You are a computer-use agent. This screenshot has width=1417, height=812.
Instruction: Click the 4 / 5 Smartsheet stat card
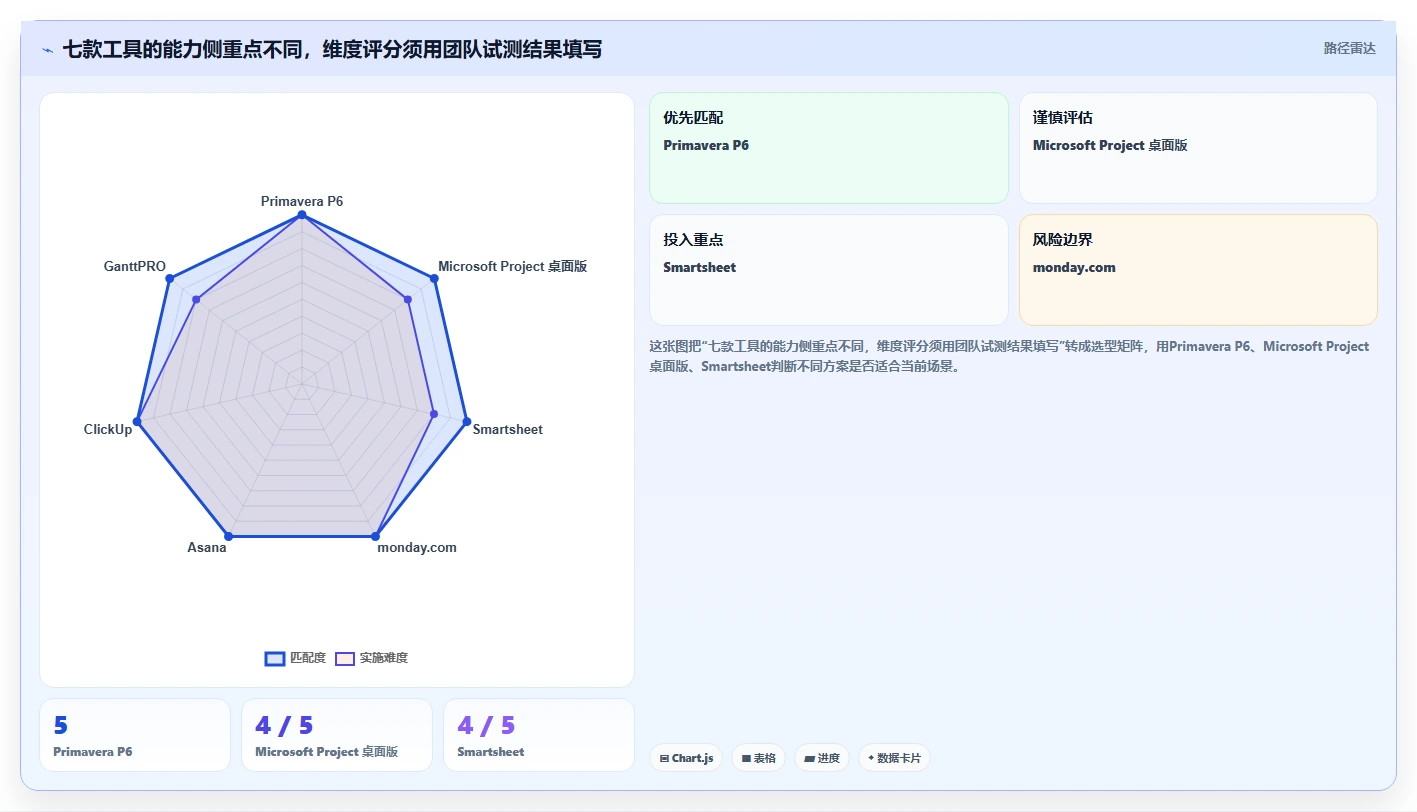(539, 735)
